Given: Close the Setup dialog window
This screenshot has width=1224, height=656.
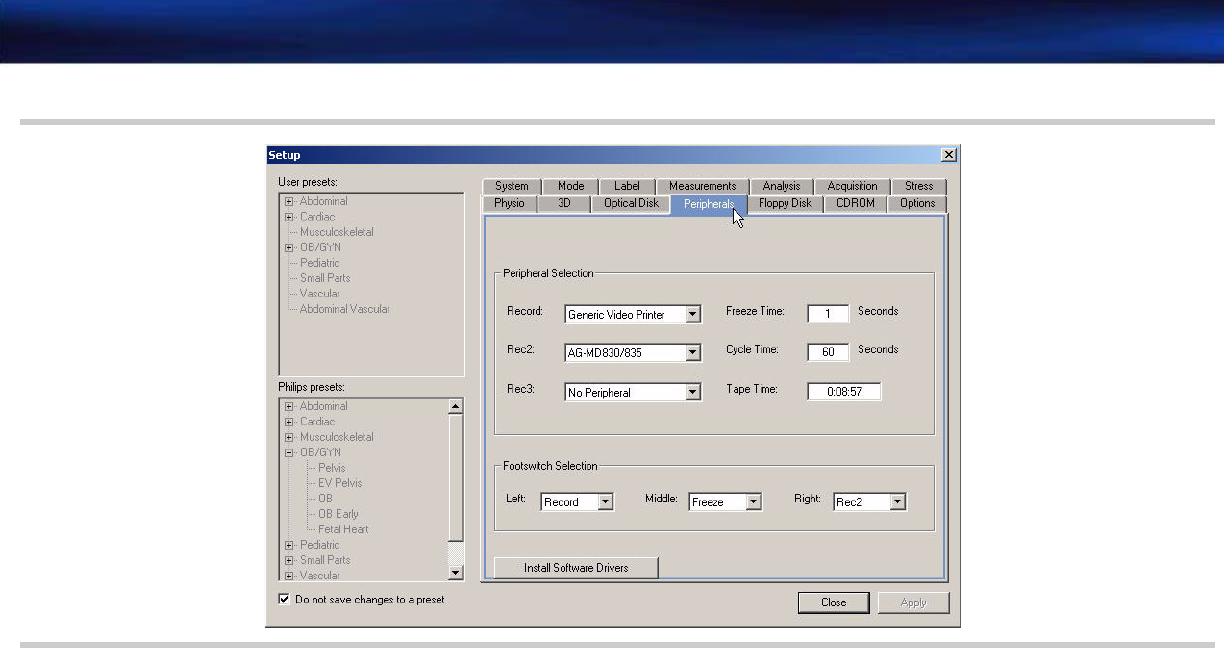Looking at the screenshot, I should [x=948, y=155].
